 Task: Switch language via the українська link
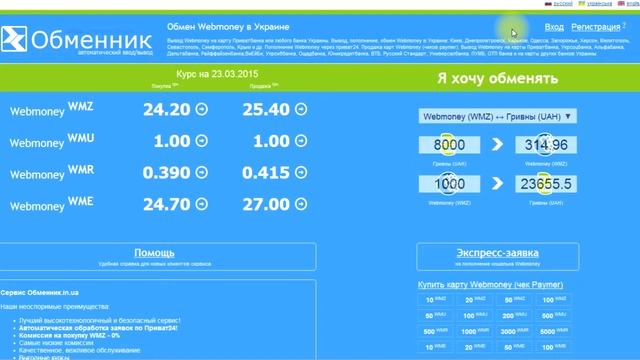point(600,3)
